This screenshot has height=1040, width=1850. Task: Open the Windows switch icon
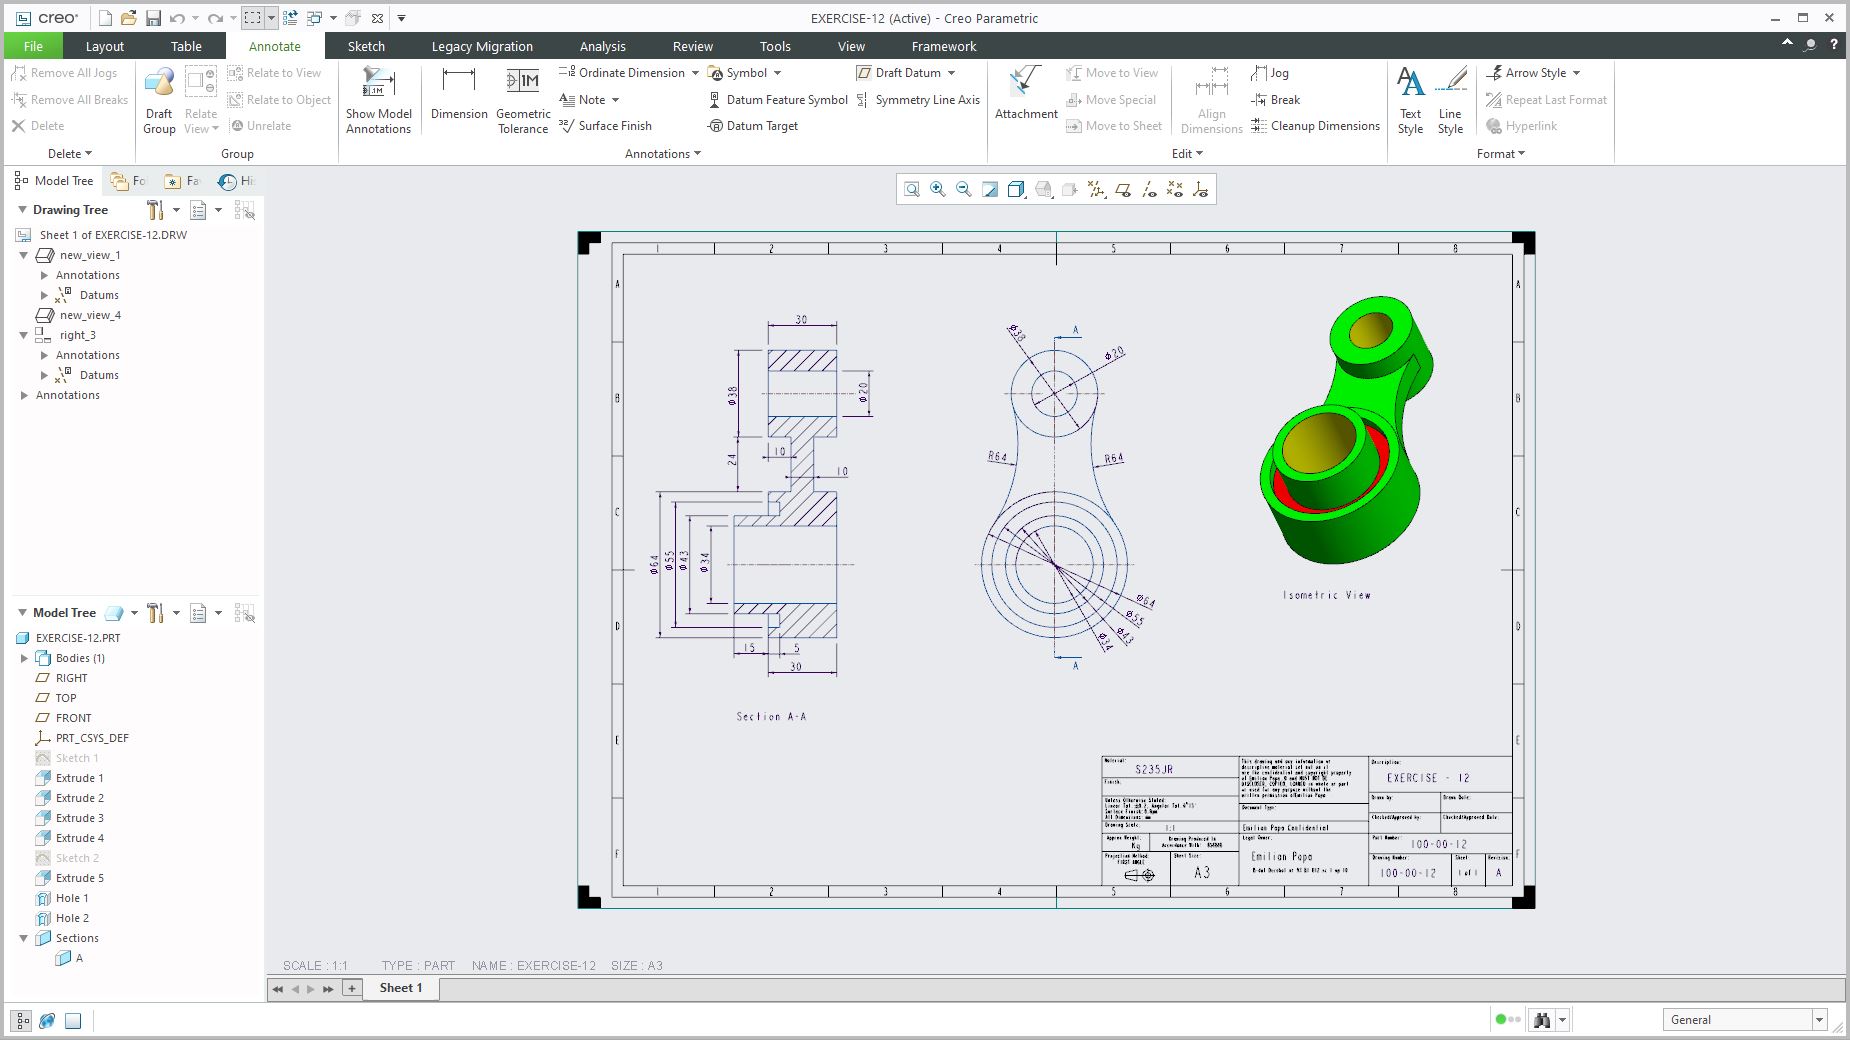tap(314, 18)
